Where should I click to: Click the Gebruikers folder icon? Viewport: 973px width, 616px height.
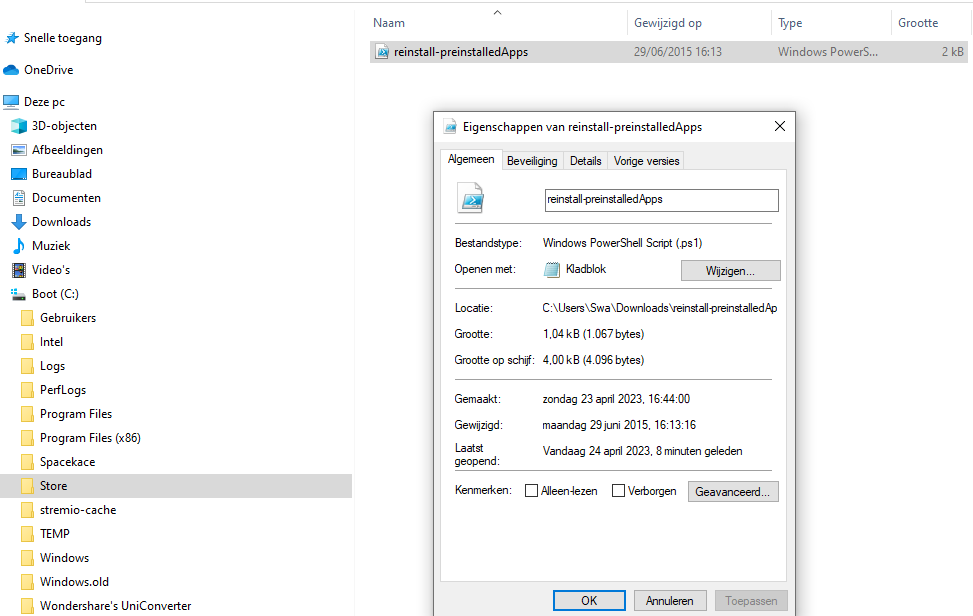pos(27,318)
